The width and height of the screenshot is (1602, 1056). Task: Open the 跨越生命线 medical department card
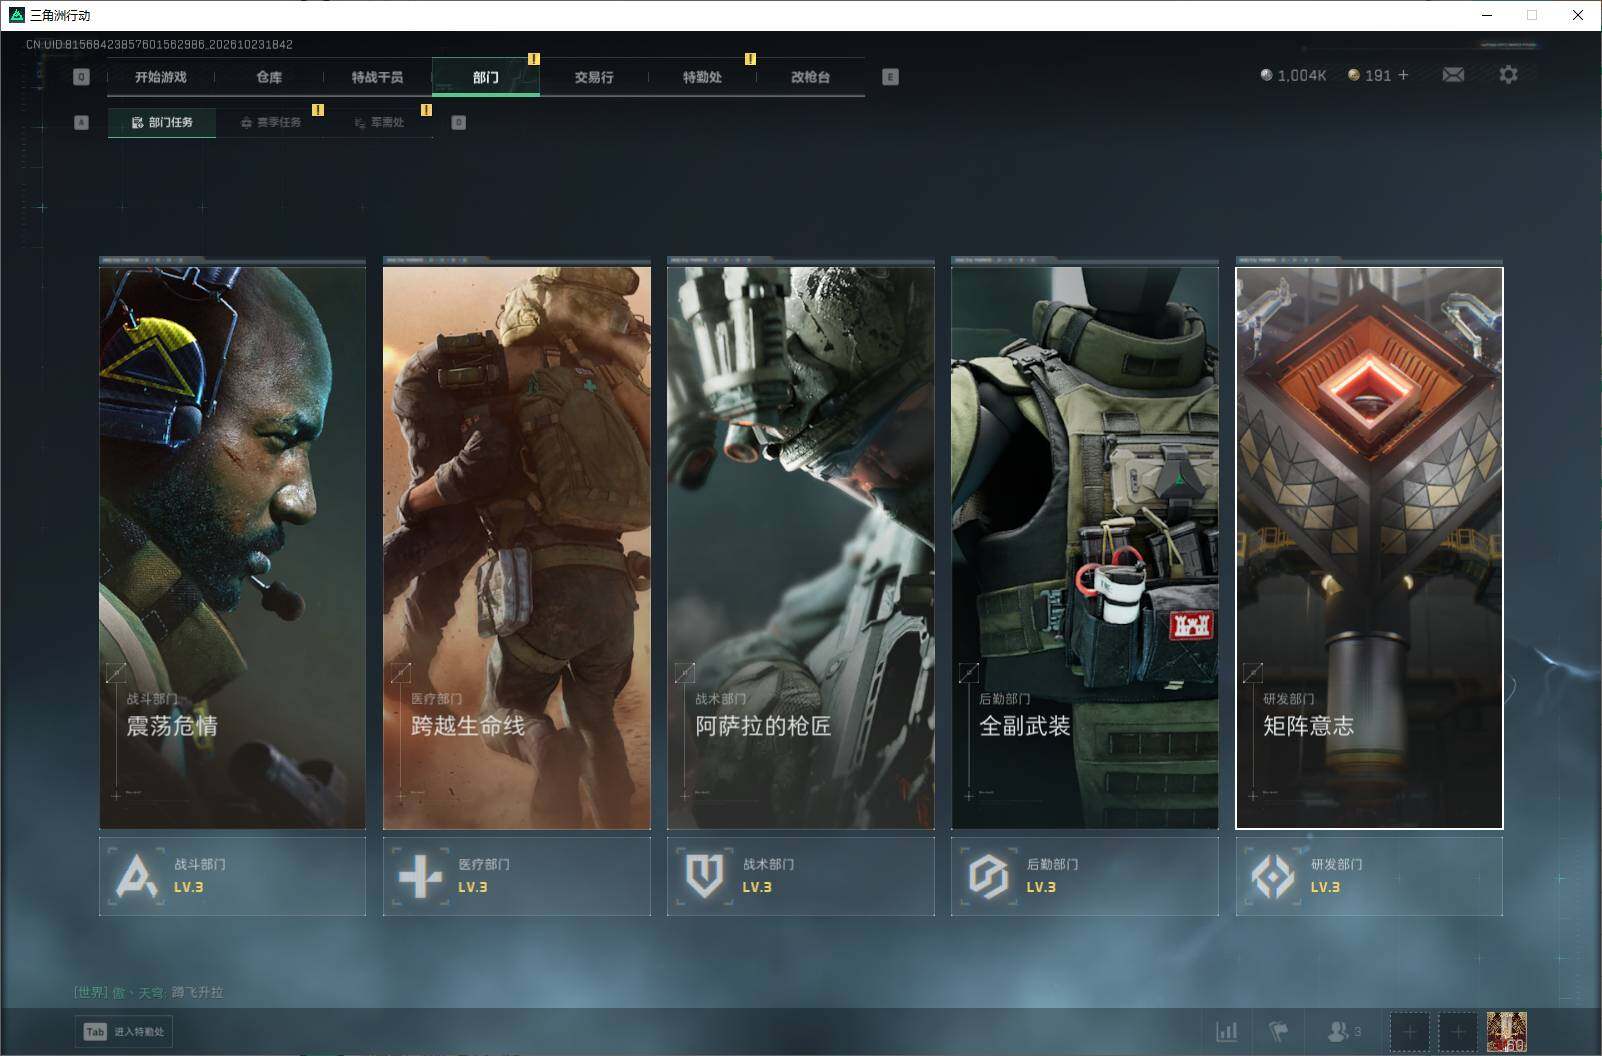pos(517,548)
